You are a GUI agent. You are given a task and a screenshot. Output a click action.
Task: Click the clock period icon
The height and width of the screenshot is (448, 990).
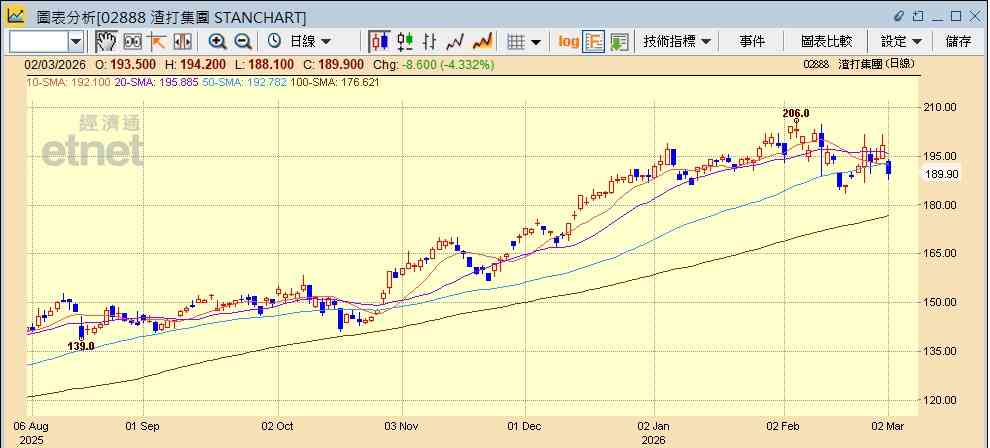(274, 42)
